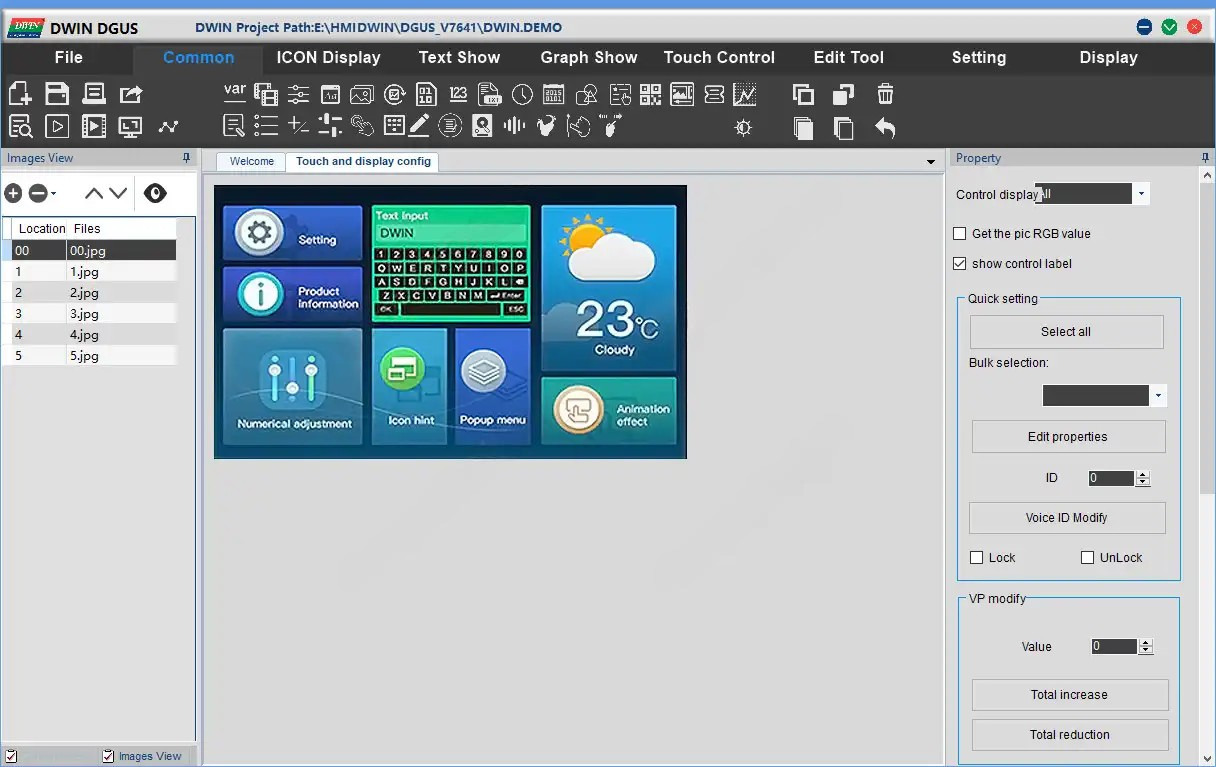Uncheck 'show control label' checkbox
The height and width of the screenshot is (767, 1216).
point(961,264)
